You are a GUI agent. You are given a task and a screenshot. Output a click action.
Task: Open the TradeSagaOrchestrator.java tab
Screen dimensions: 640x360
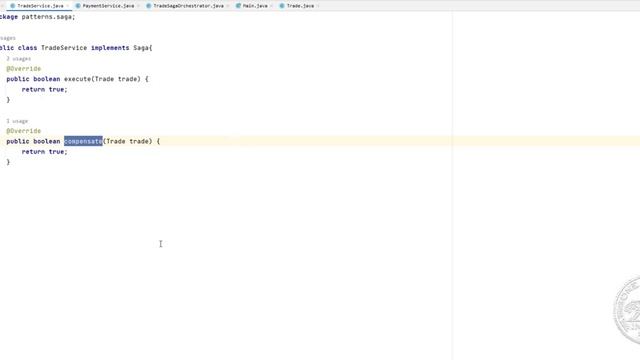(x=188, y=6)
